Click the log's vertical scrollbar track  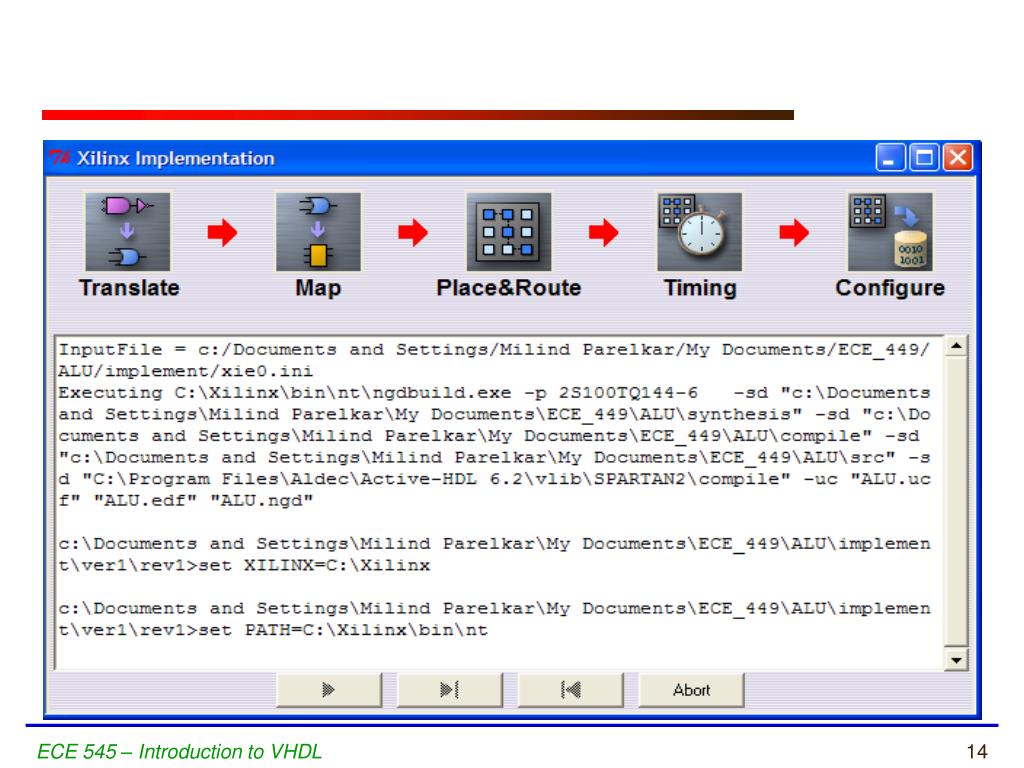[956, 503]
